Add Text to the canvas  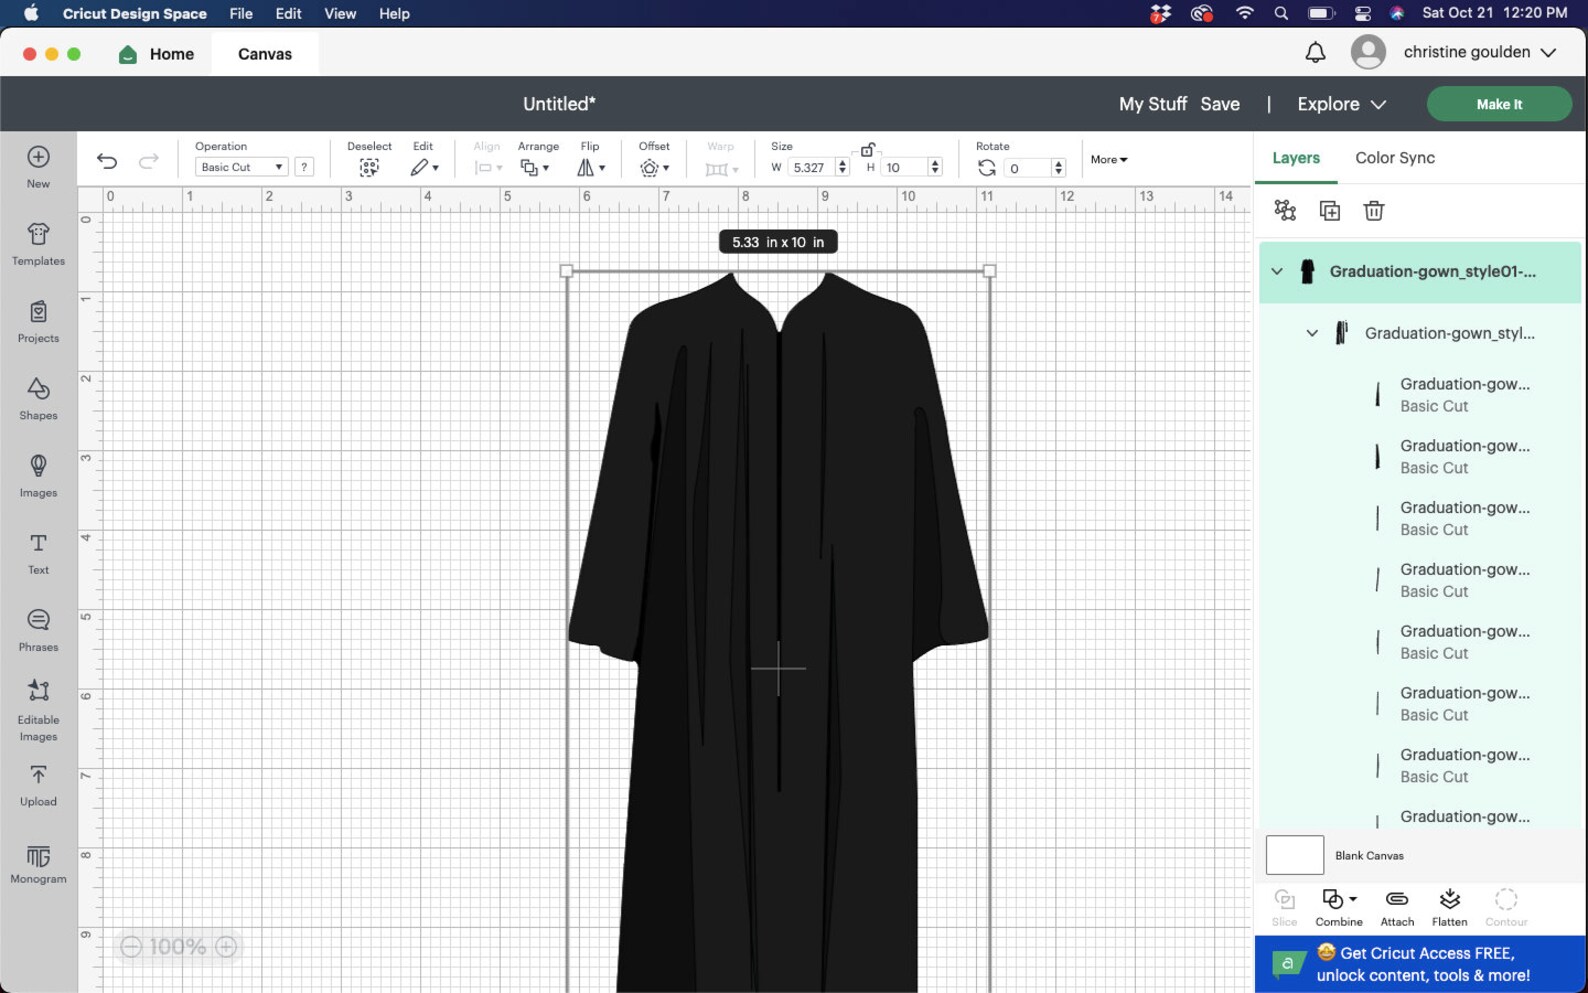pyautogui.click(x=38, y=553)
